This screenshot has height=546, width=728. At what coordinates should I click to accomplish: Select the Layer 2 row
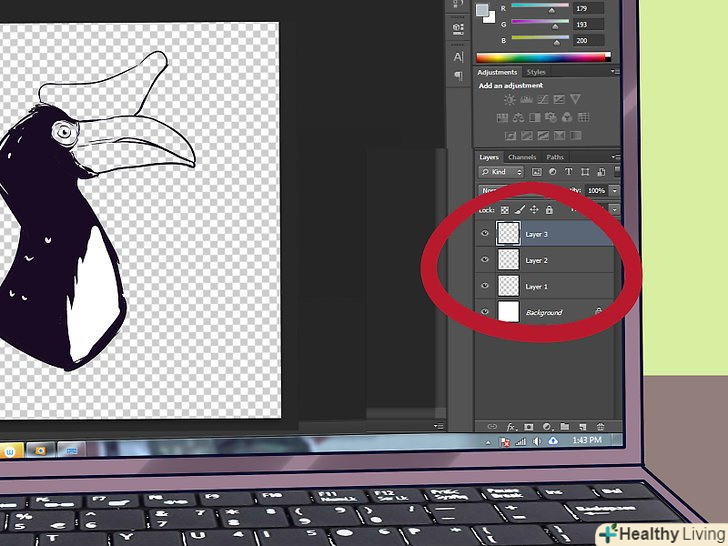pos(545,260)
